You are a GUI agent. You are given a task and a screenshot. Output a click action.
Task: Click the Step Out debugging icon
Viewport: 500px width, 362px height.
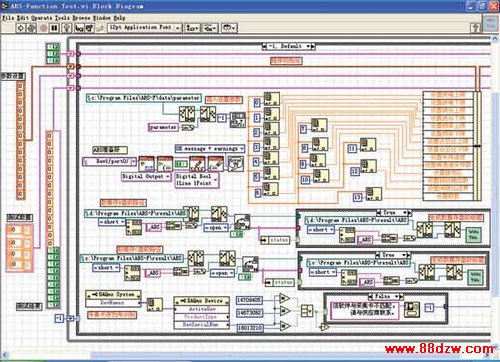pos(100,28)
